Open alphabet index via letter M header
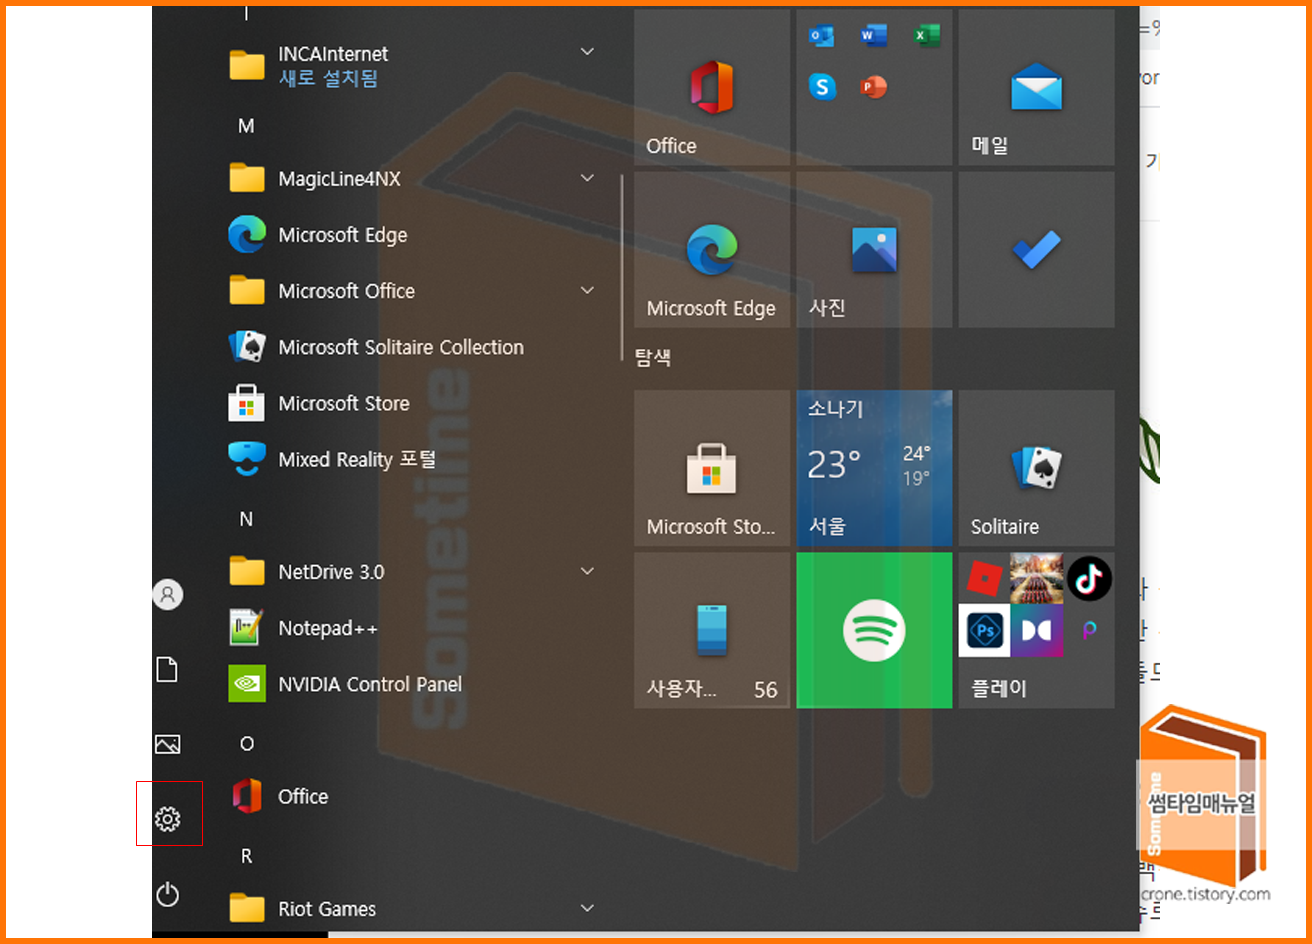 [x=246, y=126]
